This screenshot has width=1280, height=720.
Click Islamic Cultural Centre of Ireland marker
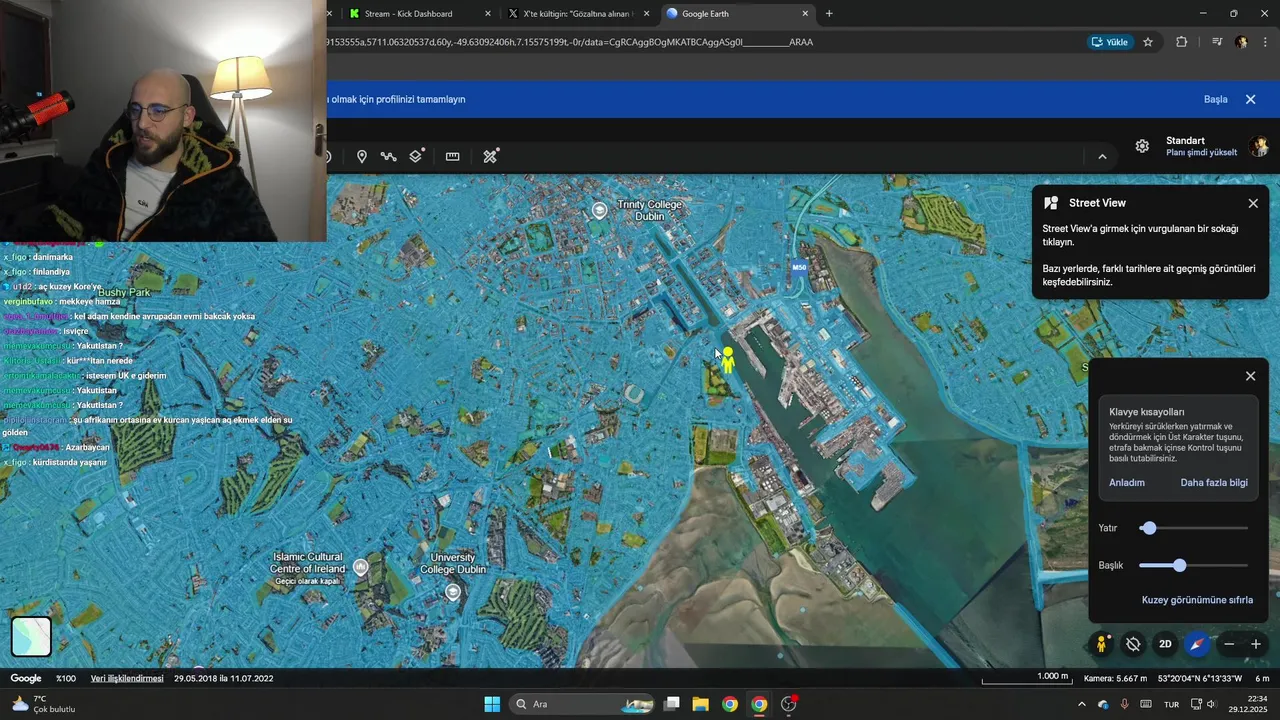point(361,567)
